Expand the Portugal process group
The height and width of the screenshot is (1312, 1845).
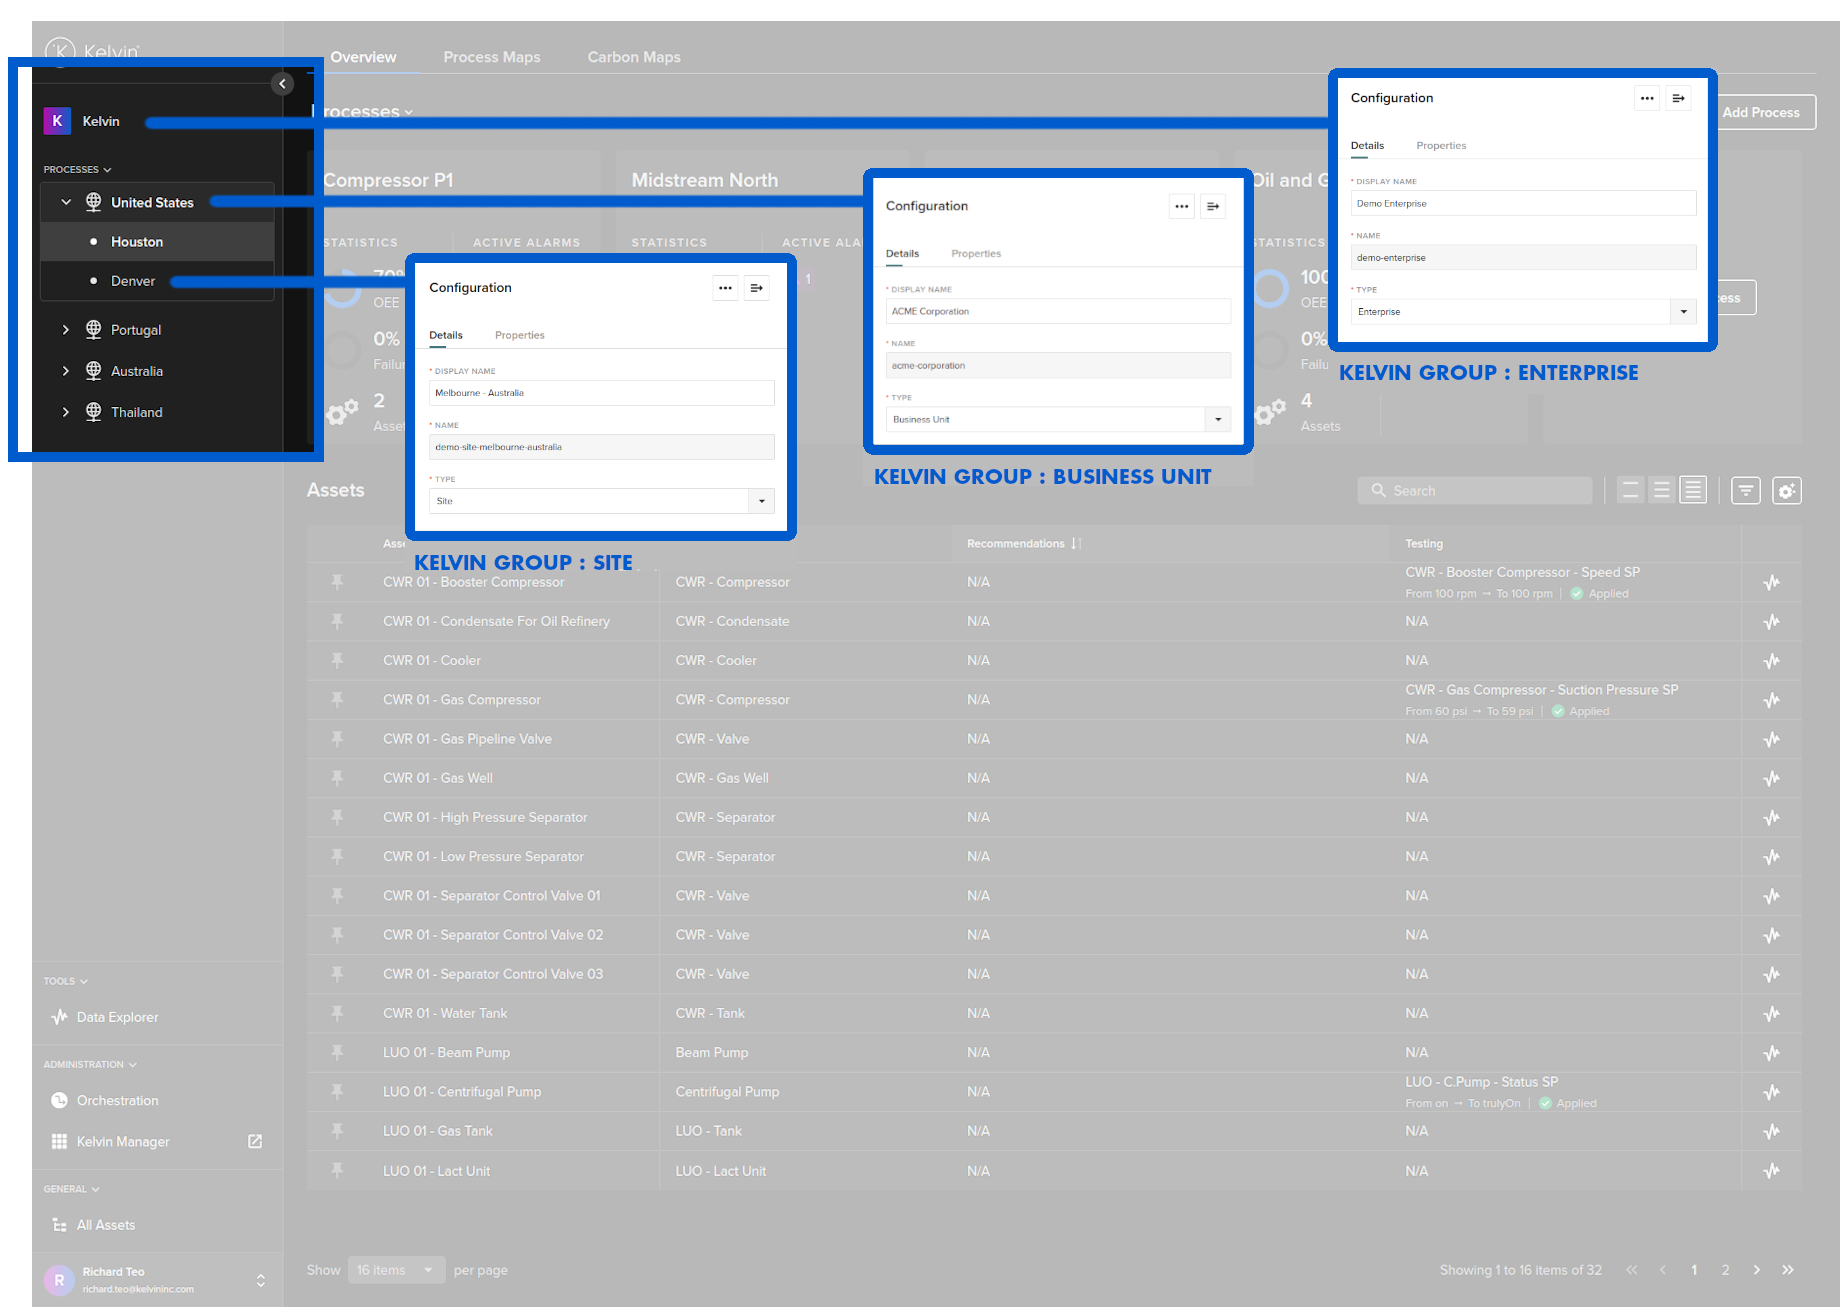[66, 329]
